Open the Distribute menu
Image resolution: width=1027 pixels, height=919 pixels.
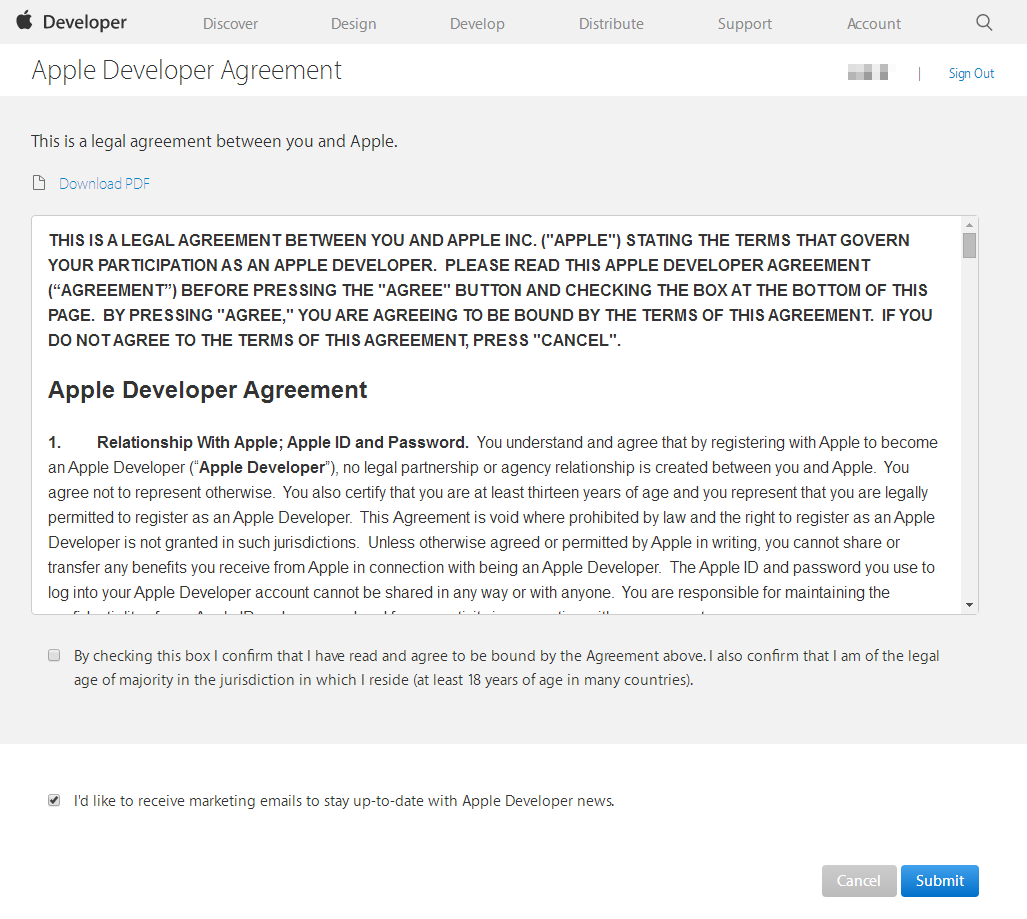pyautogui.click(x=611, y=22)
